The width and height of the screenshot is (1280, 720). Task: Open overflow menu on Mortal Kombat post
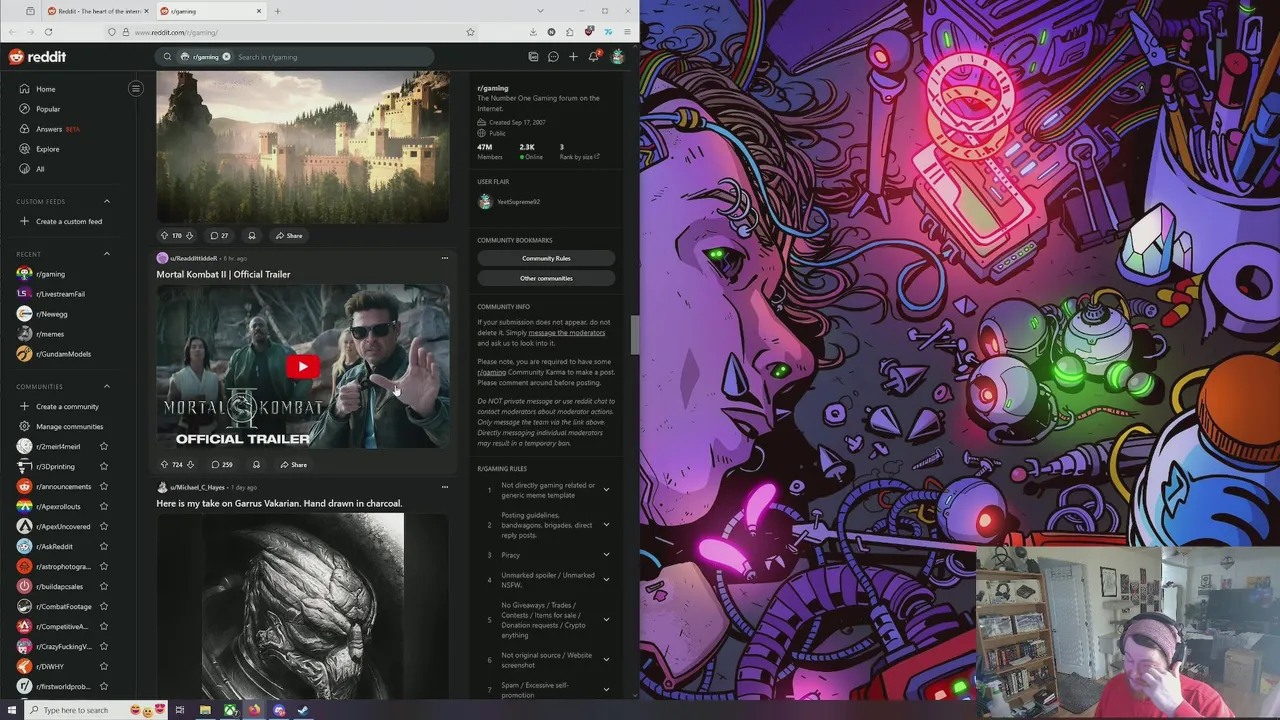(445, 258)
